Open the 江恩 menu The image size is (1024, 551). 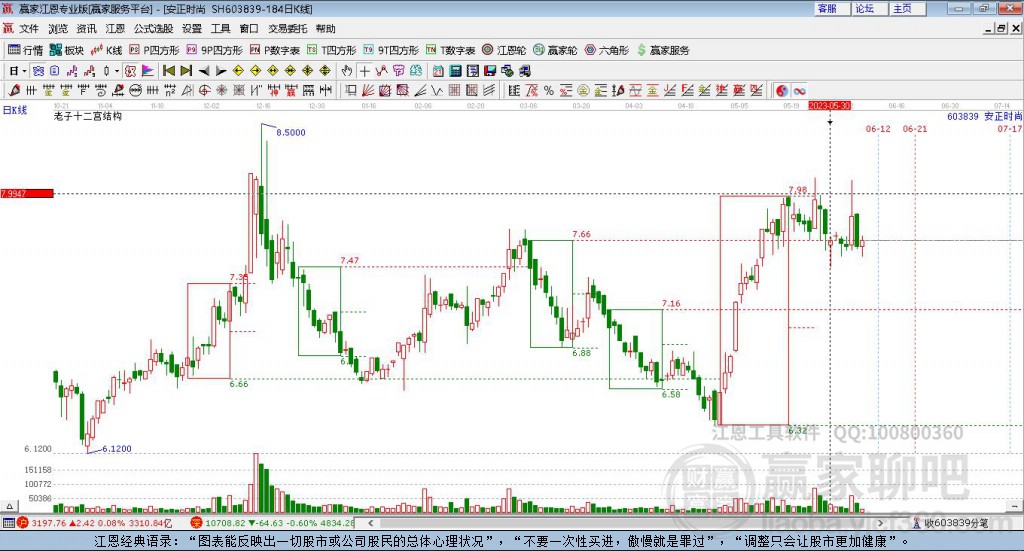(115, 29)
